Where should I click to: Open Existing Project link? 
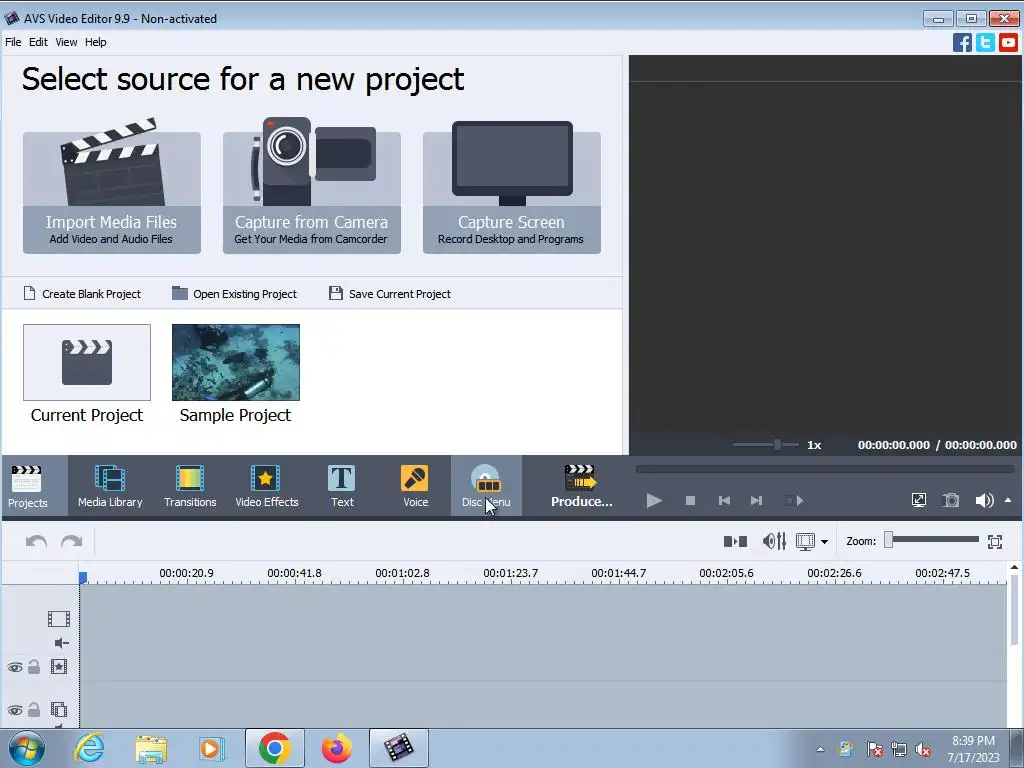click(x=234, y=294)
